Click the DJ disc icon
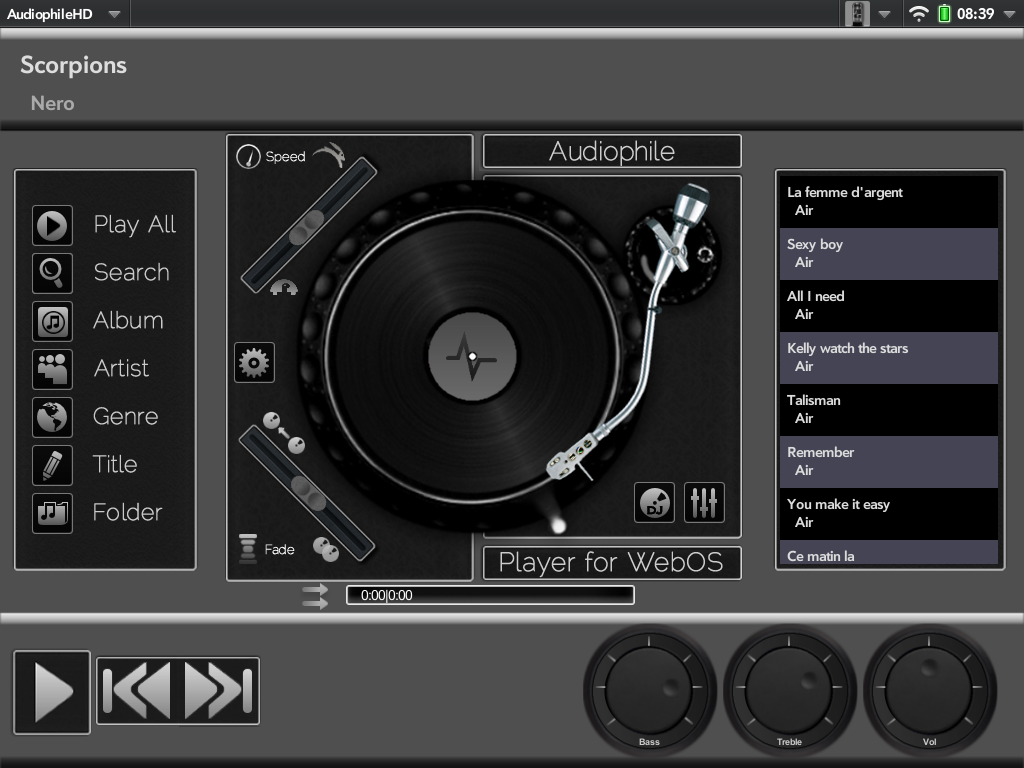 click(x=654, y=502)
